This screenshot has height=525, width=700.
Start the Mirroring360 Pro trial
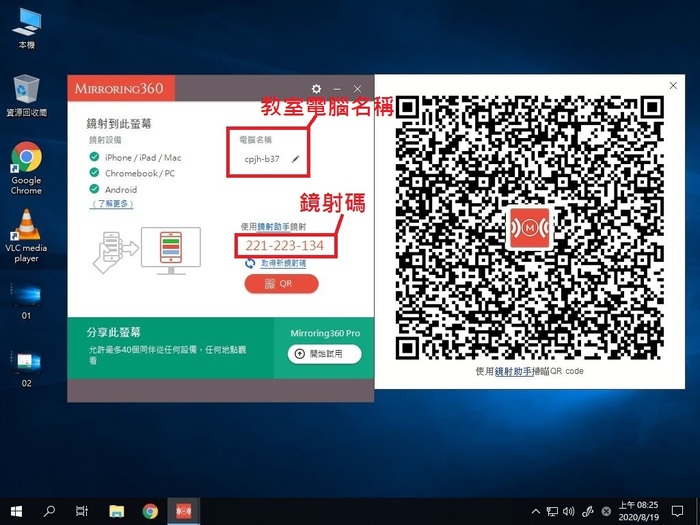point(325,354)
